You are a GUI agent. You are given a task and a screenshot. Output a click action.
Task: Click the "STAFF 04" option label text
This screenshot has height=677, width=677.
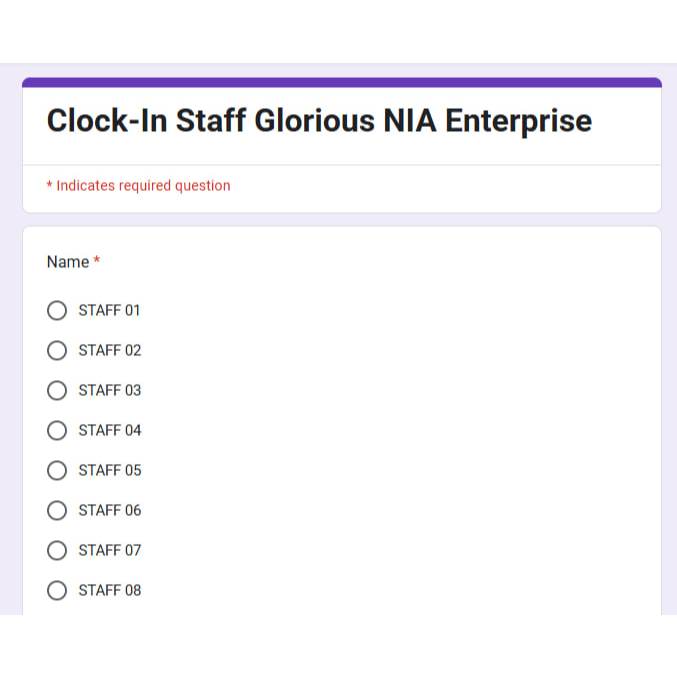click(109, 430)
